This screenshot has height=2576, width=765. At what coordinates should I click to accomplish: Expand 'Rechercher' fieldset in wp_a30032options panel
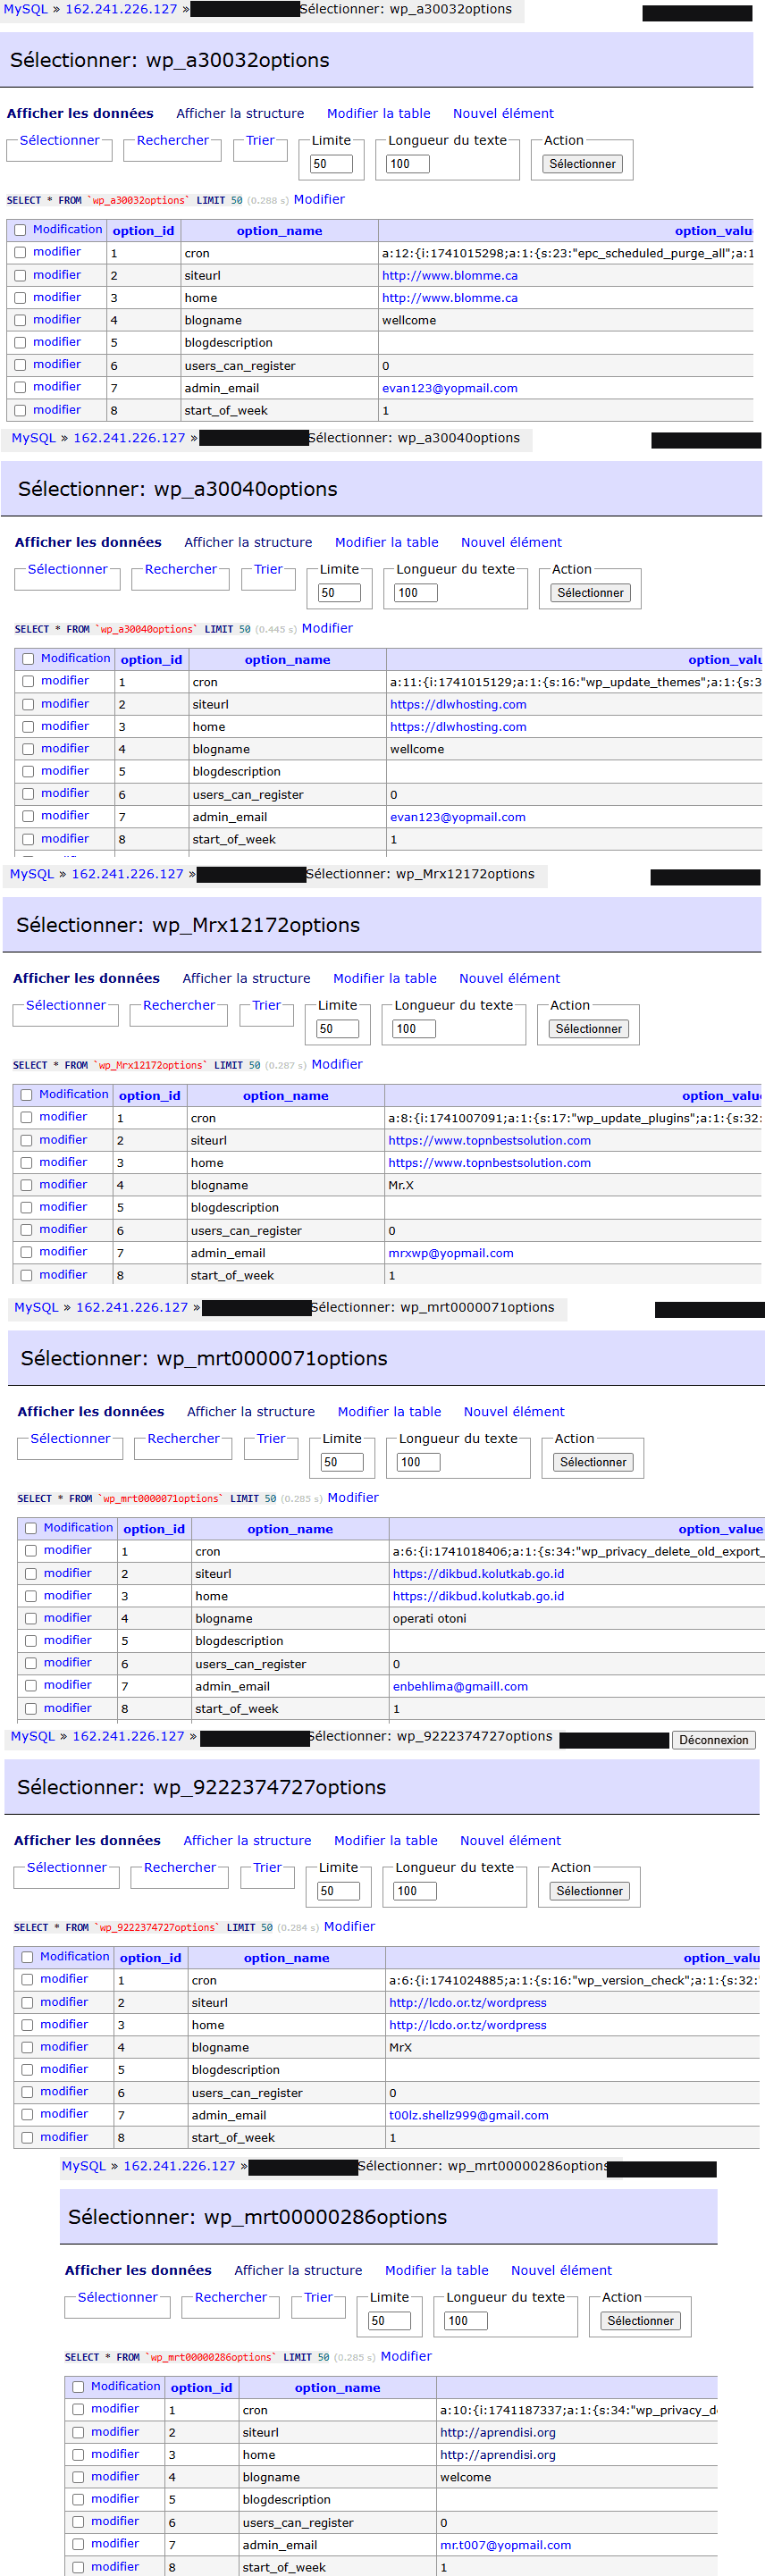172,141
